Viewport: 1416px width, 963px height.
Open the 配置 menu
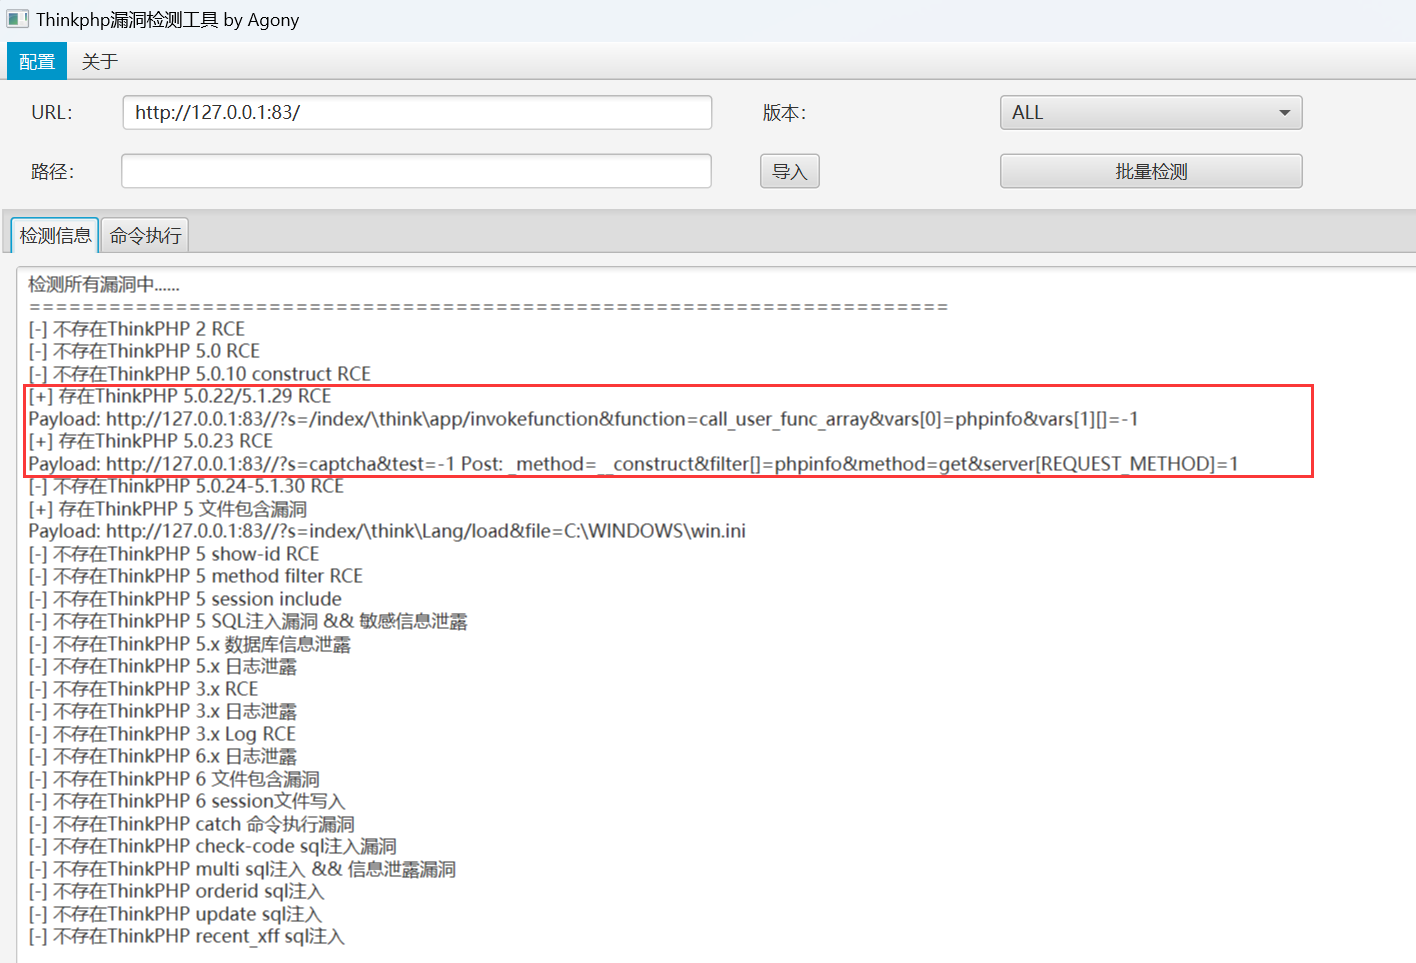[37, 61]
